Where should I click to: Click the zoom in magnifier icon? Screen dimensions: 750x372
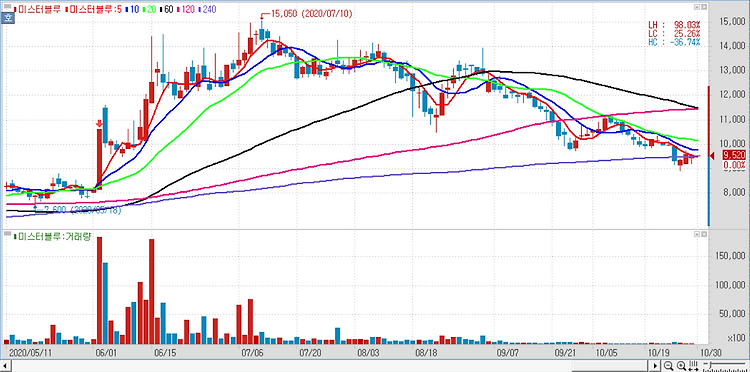[681, 366]
